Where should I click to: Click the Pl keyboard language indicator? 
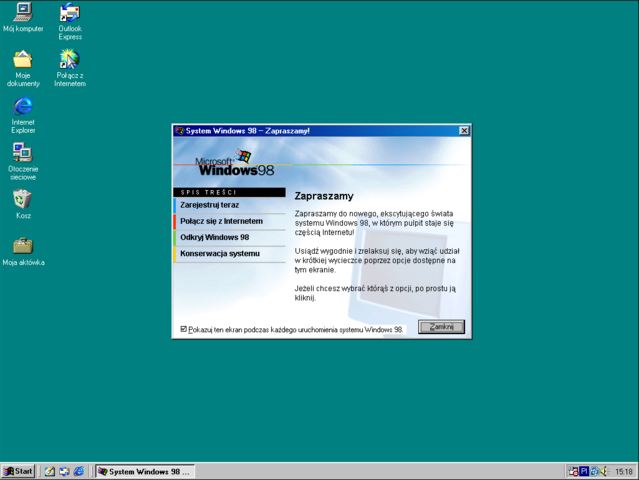(584, 471)
